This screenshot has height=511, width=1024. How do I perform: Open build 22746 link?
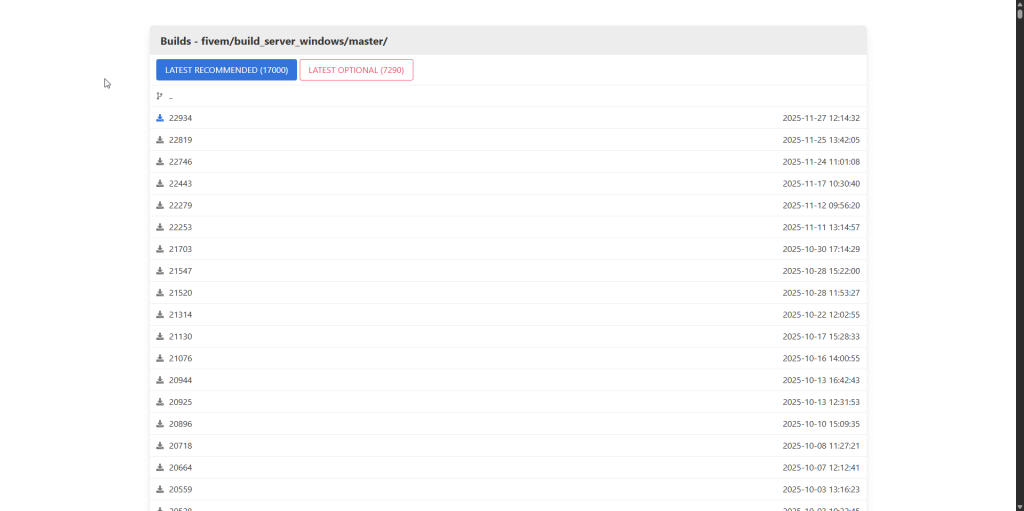pos(180,162)
